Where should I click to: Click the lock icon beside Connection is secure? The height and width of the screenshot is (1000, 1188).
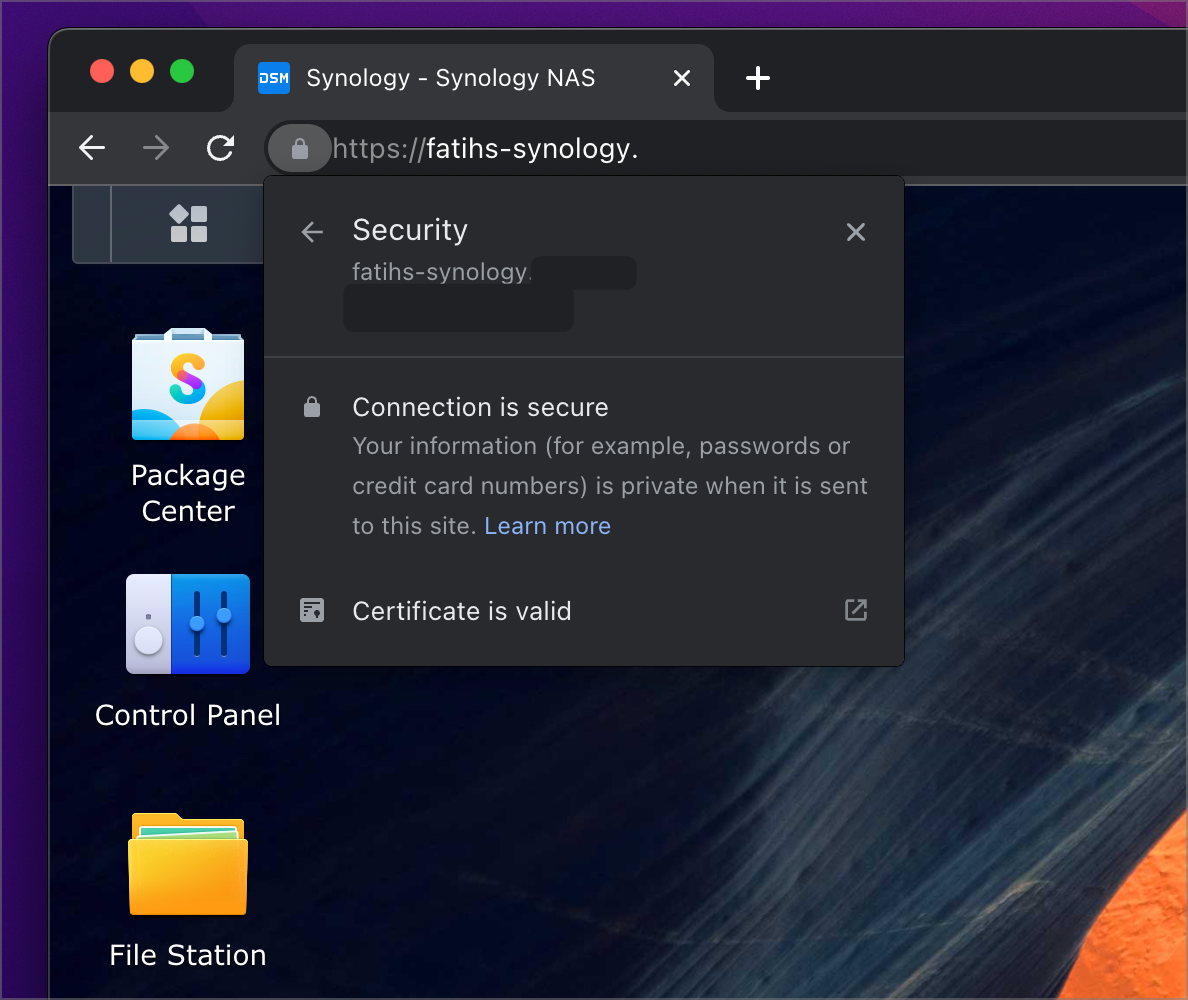pos(311,406)
